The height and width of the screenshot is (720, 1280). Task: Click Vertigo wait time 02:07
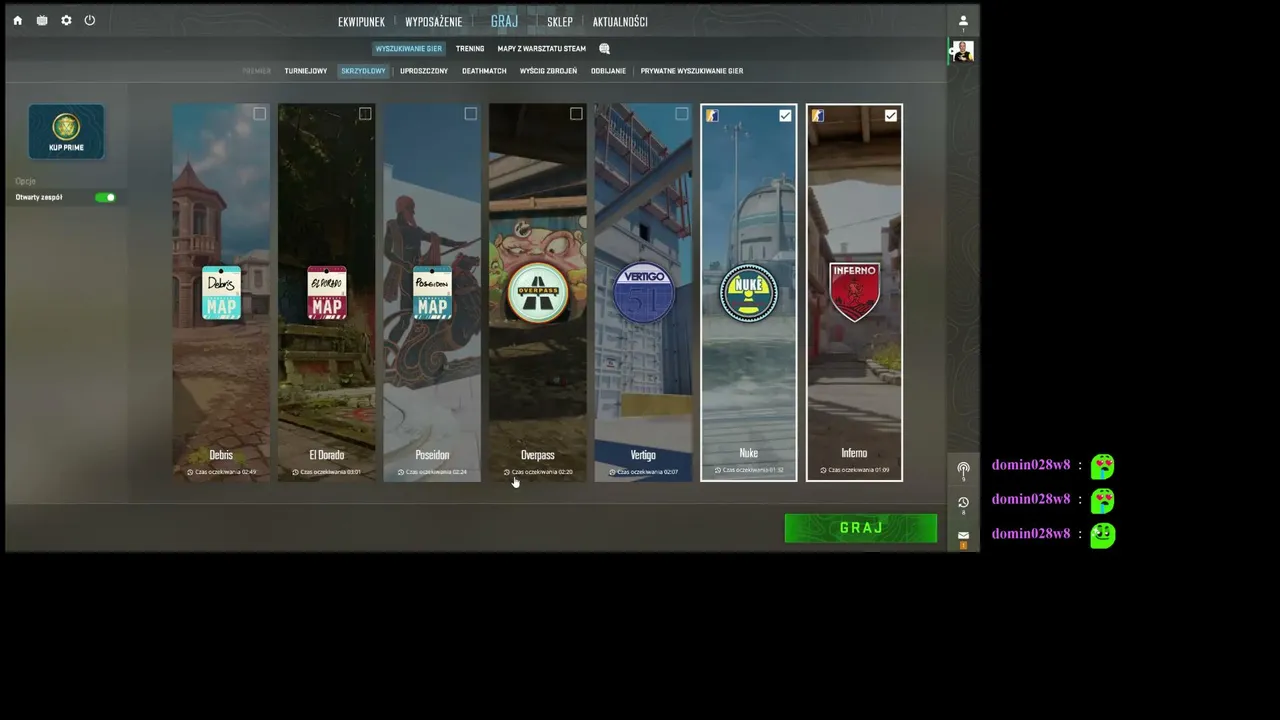[643, 472]
